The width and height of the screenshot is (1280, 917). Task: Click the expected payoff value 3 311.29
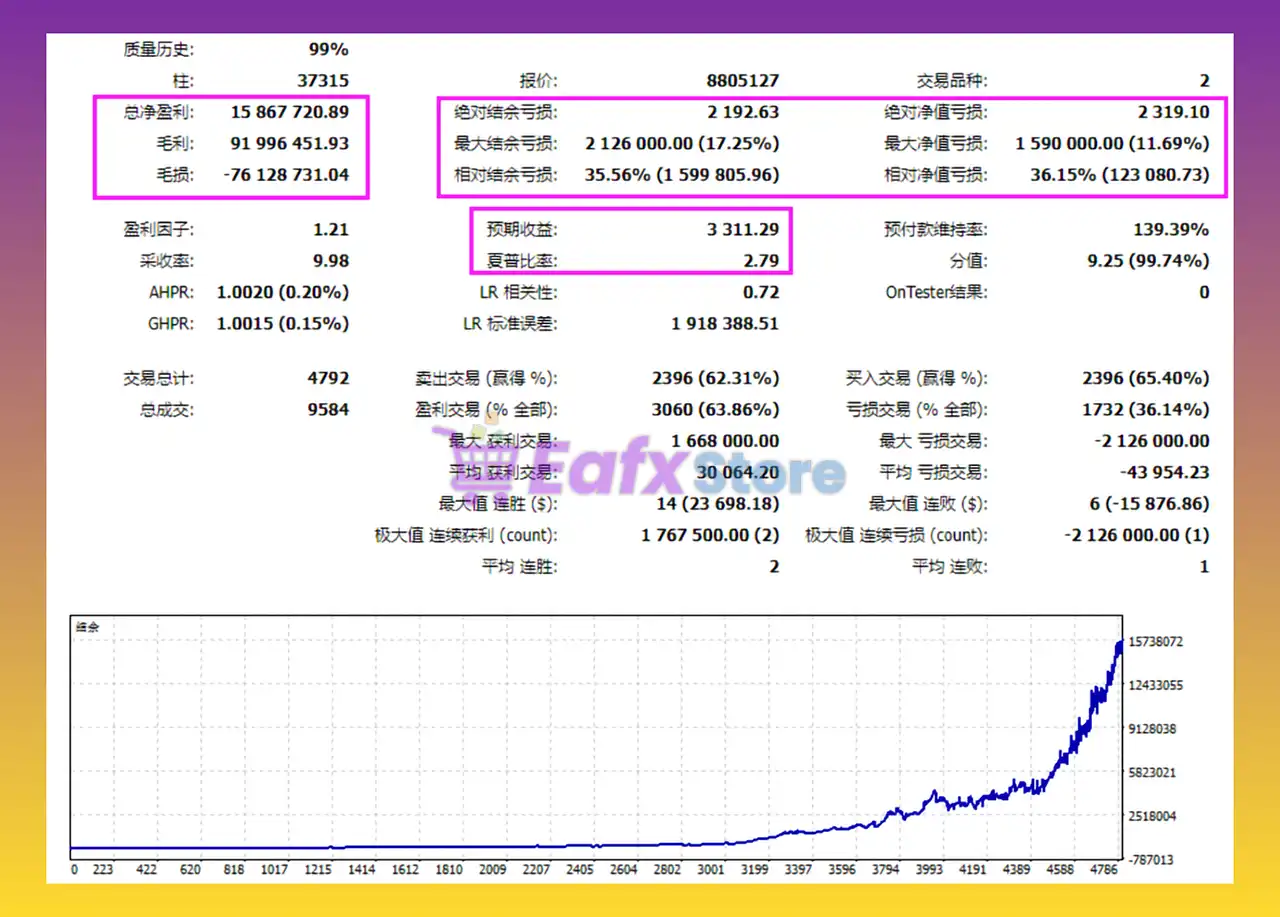(742, 230)
